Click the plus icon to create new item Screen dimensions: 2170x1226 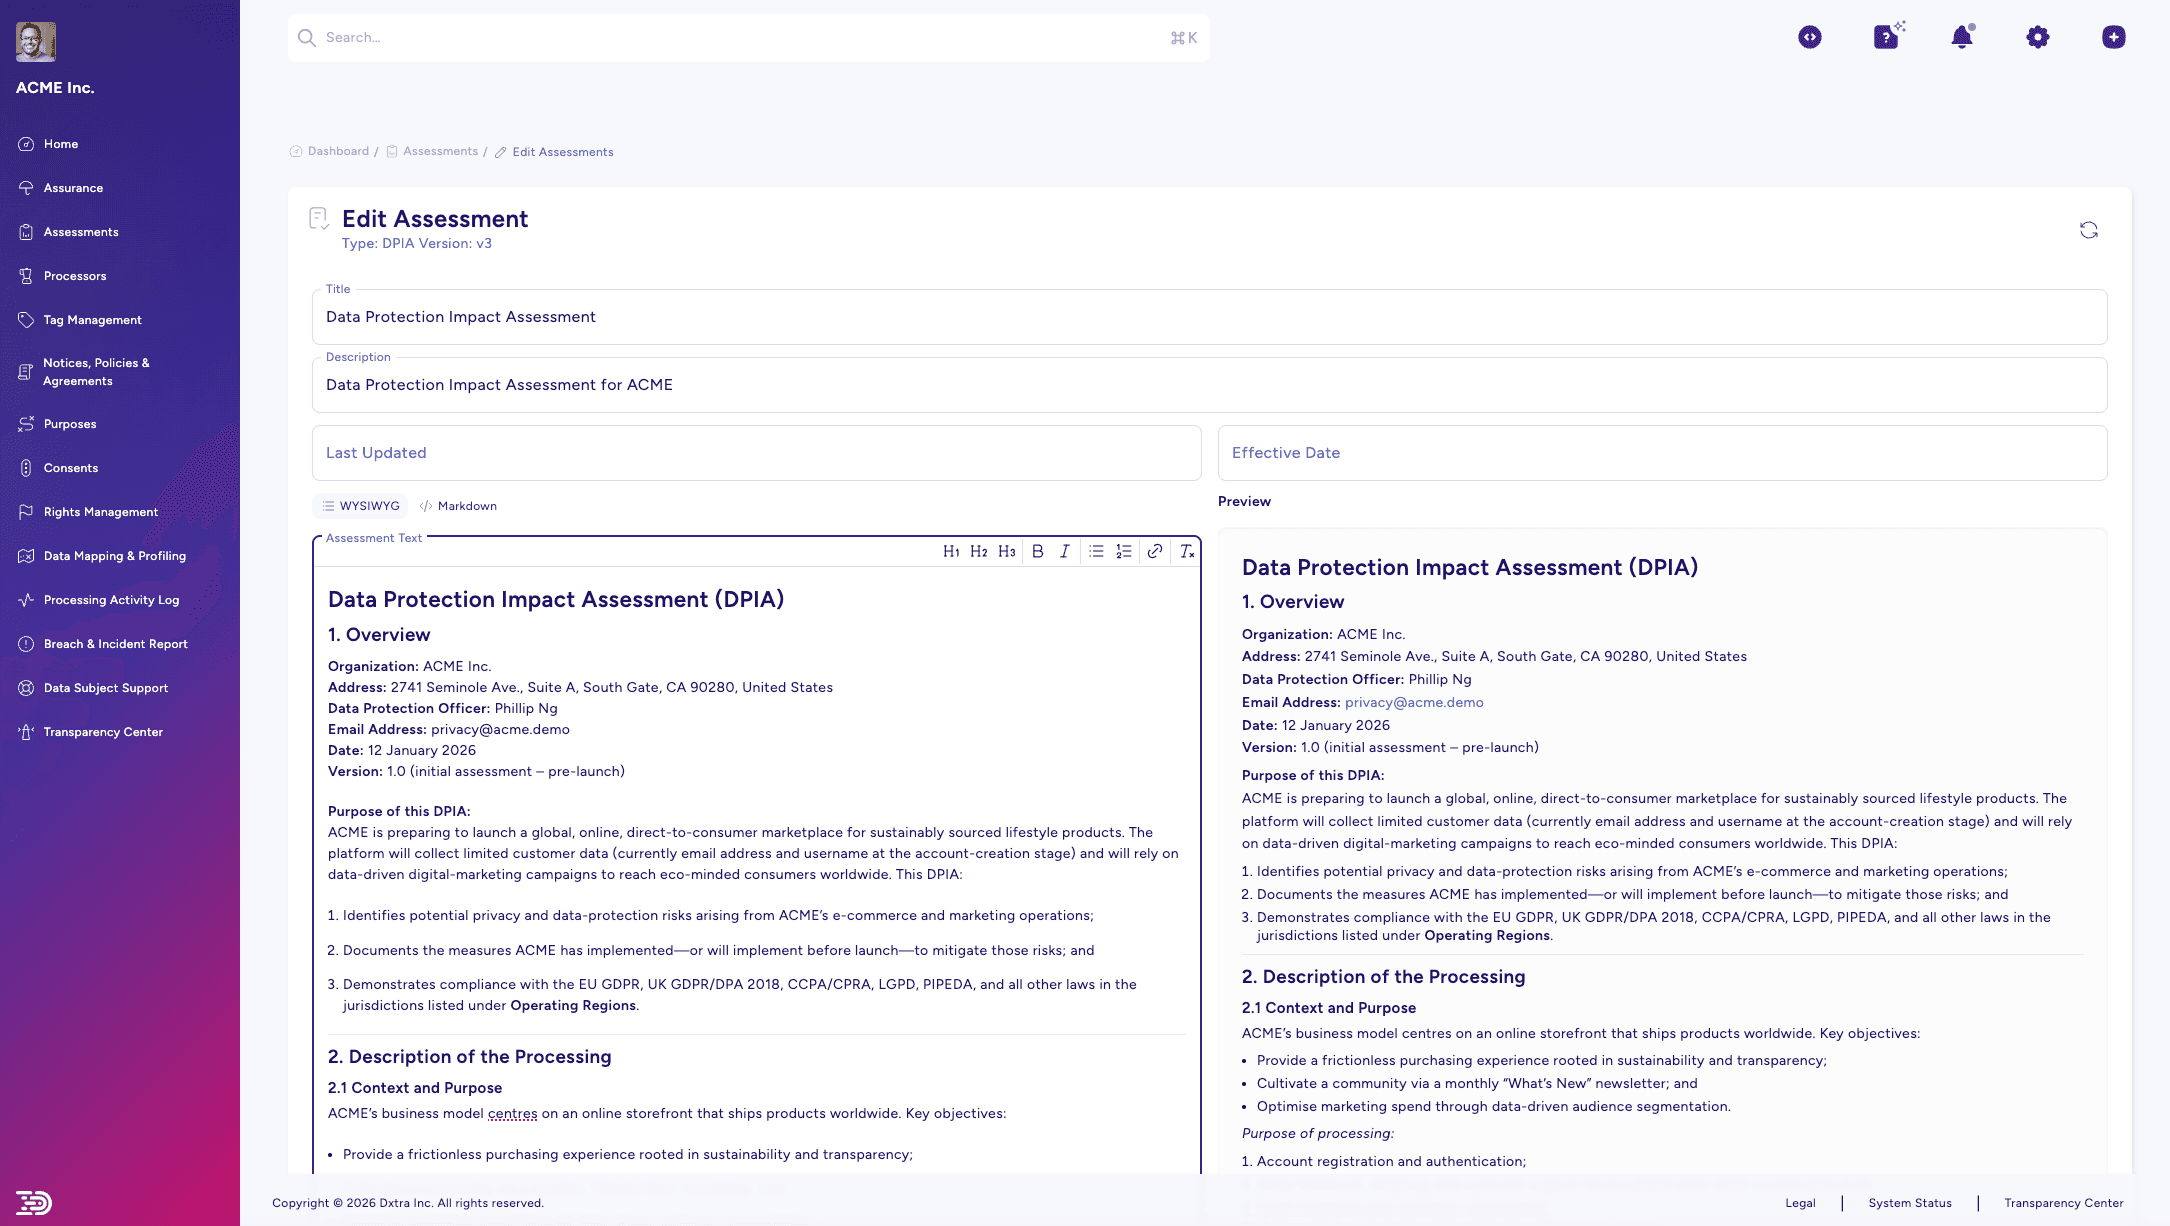point(2113,37)
